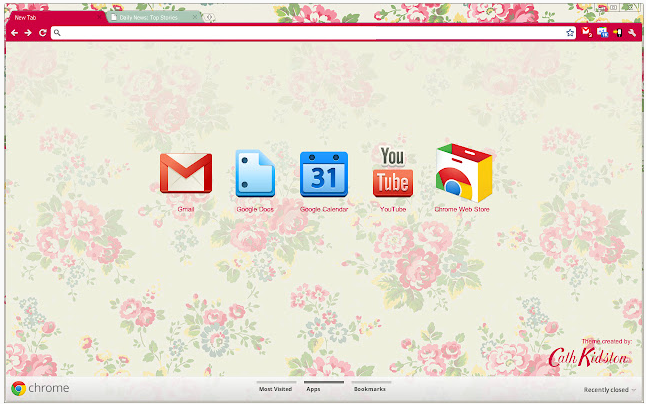Select the Most Visited section
Image resolution: width=646 pixels, height=404 pixels.
pos(275,389)
